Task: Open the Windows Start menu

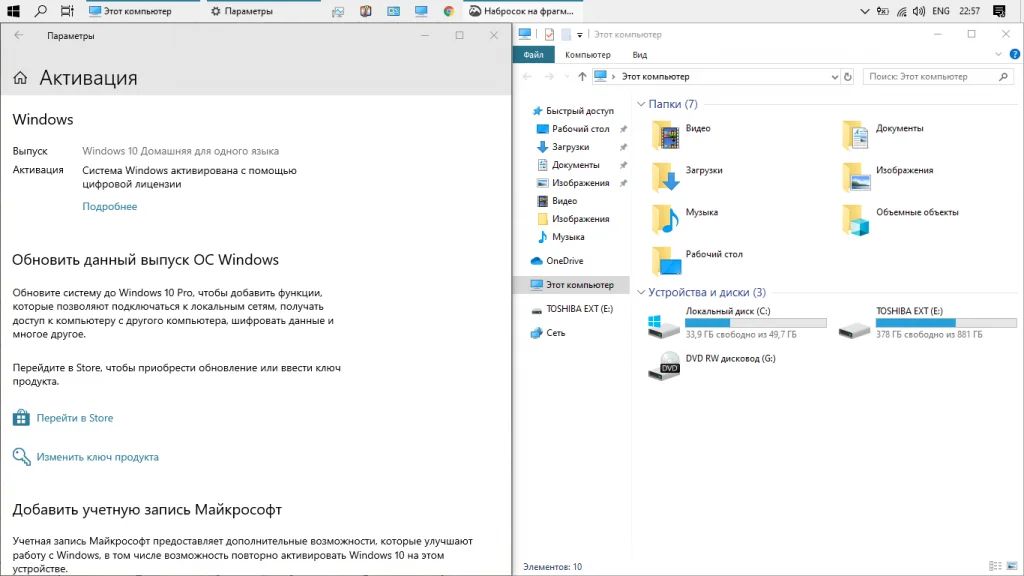Action: coord(13,11)
